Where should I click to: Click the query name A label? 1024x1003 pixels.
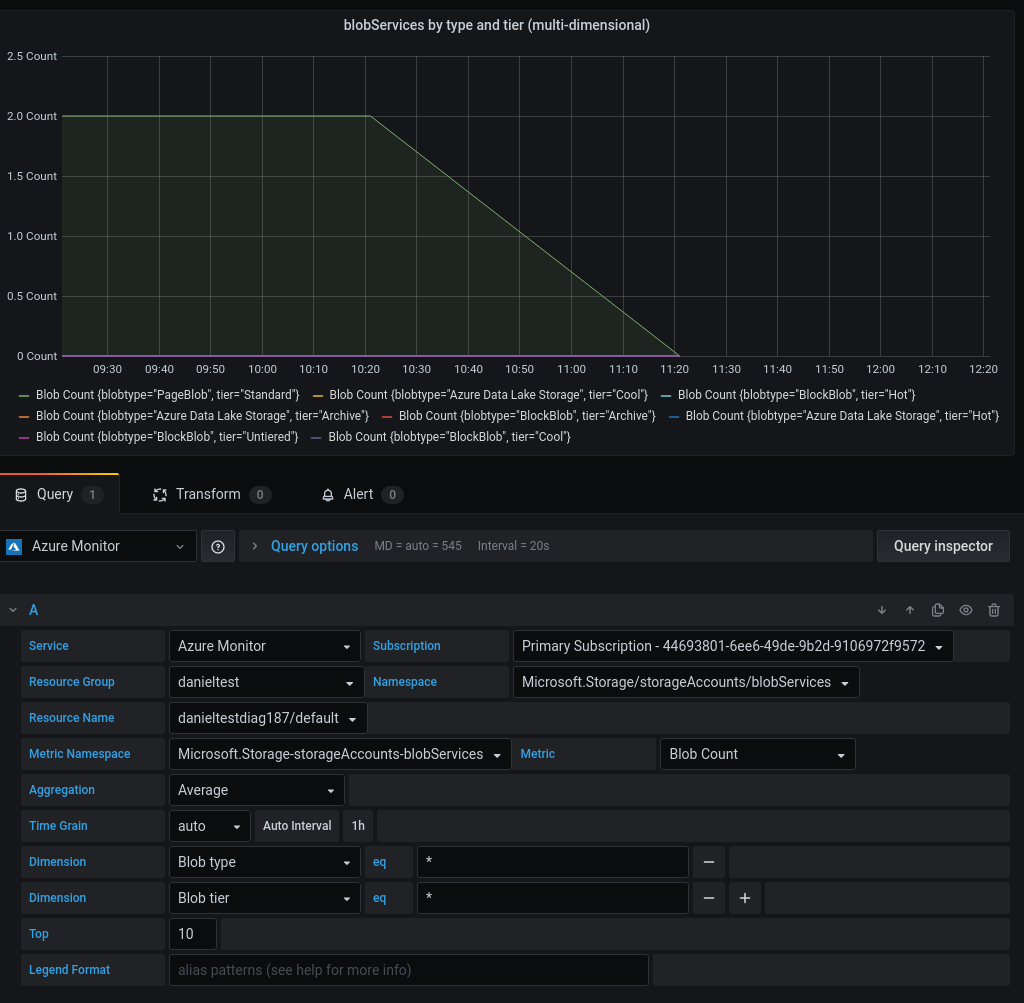click(x=33, y=610)
